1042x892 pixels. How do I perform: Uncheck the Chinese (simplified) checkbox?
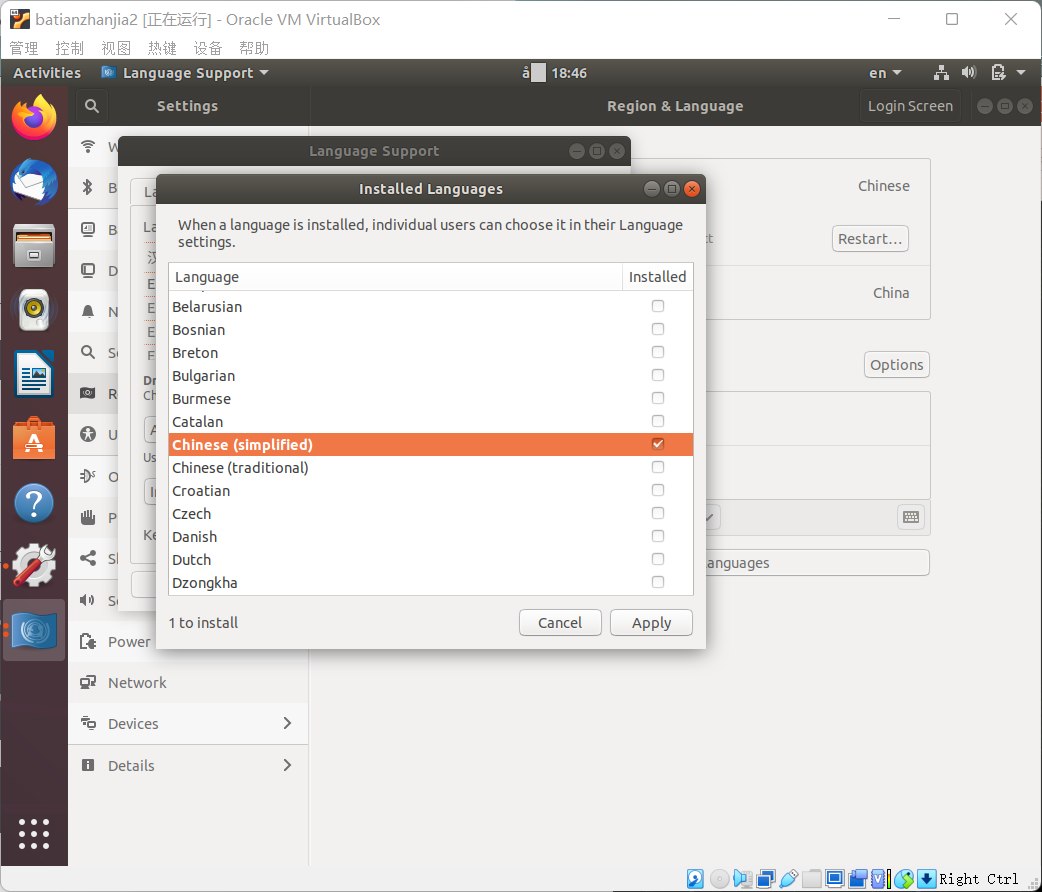tap(658, 444)
